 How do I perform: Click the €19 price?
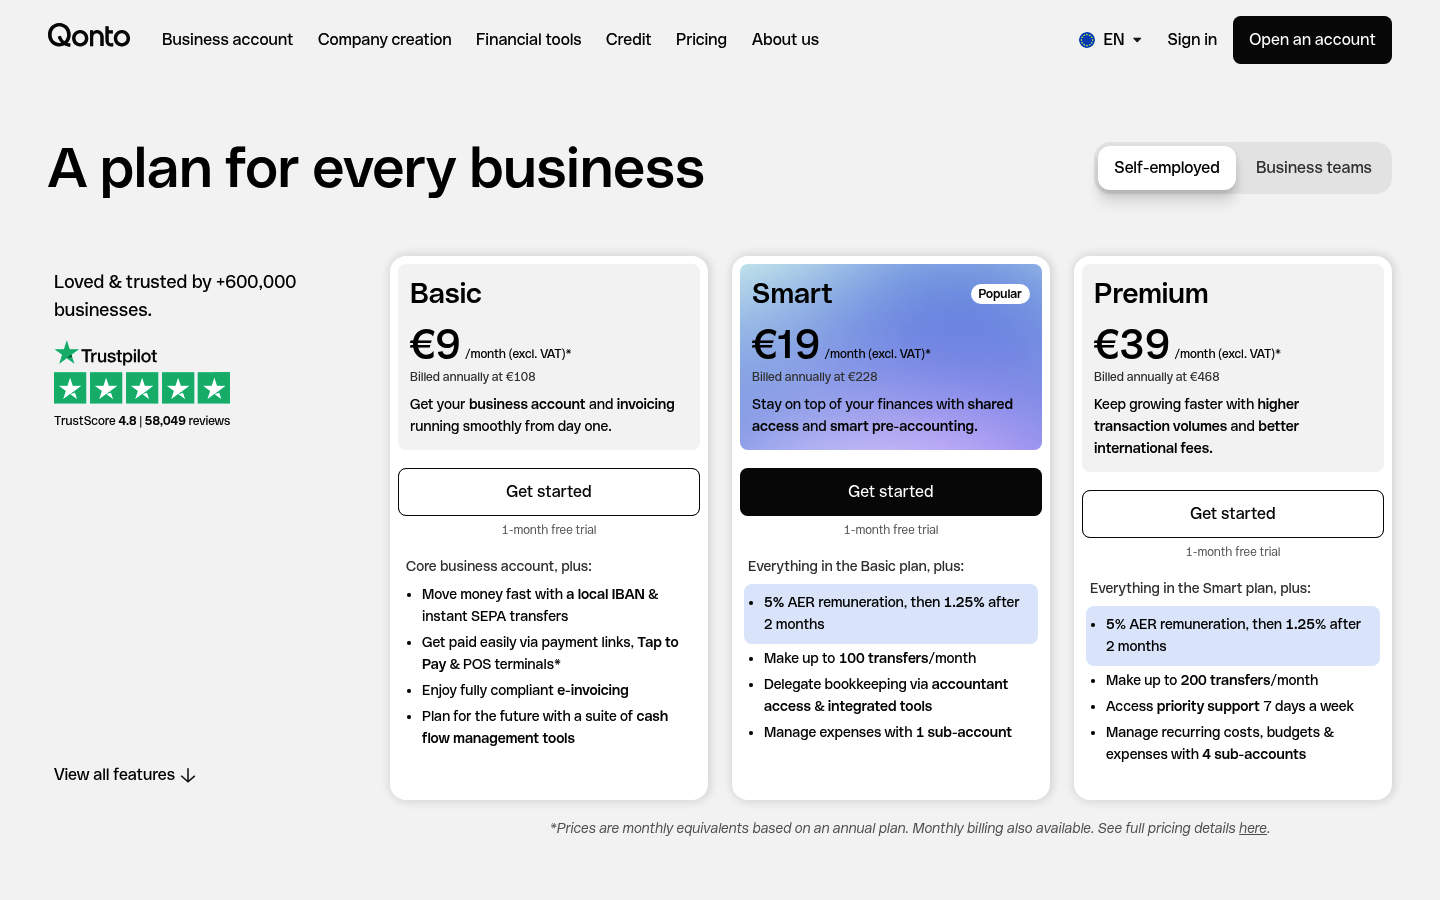[786, 345]
